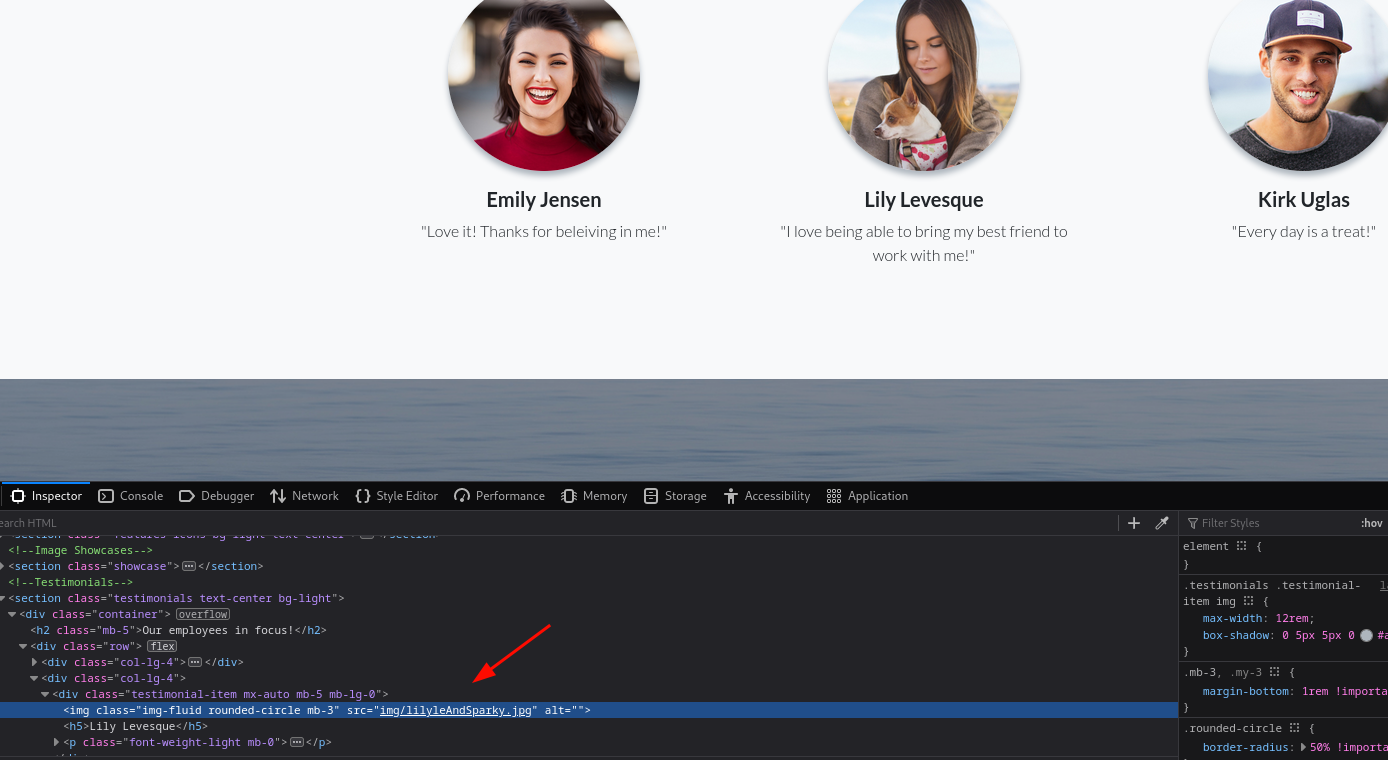Open the Style Editor tab
This screenshot has height=760, width=1388.
point(396,496)
